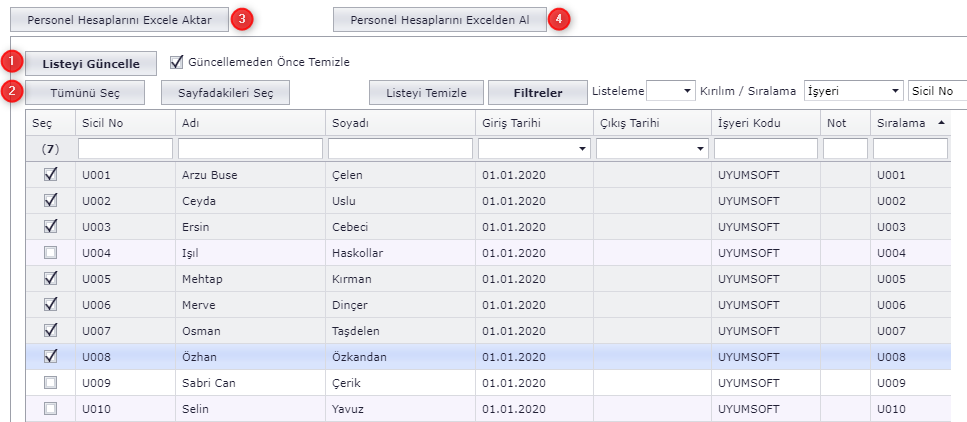This screenshot has width=967, height=422.
Task: Open the Çıkış Tarihi filter dropdown
Action: point(700,149)
